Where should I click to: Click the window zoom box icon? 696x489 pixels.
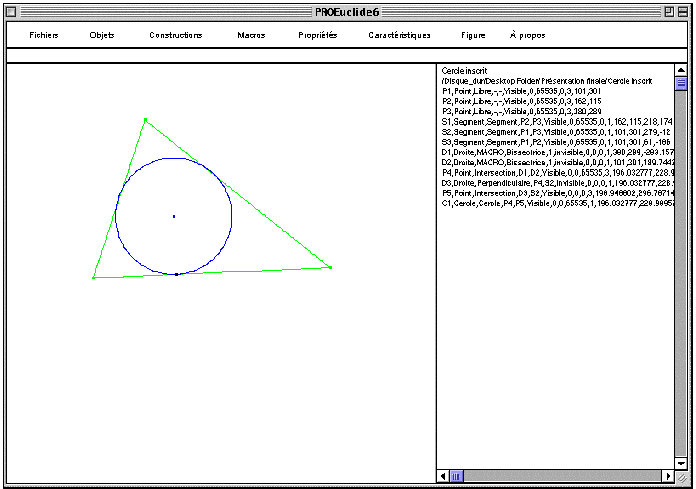pyautogui.click(x=668, y=10)
